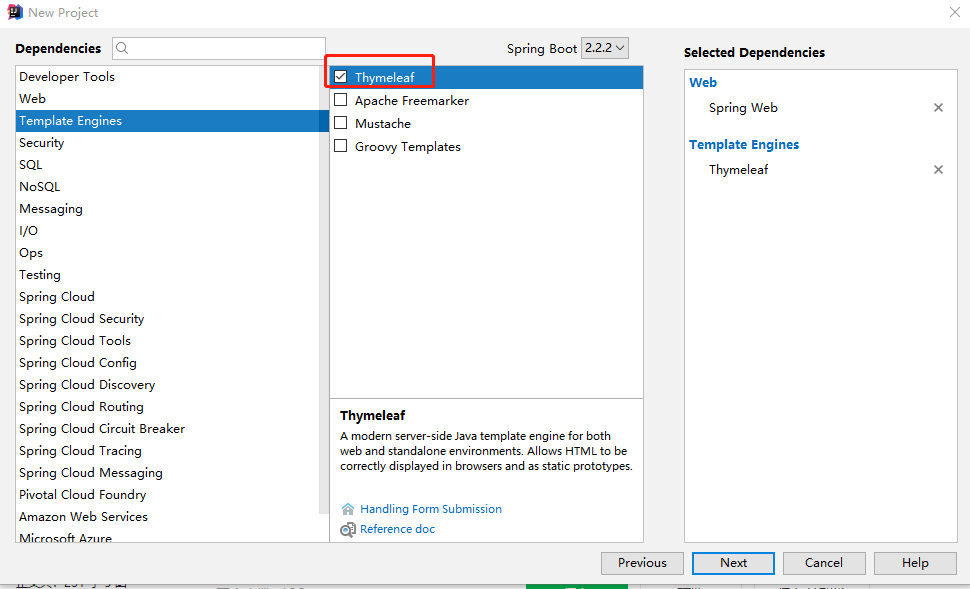Close the New Project dialog
This screenshot has height=589, width=970.
pos(954,12)
